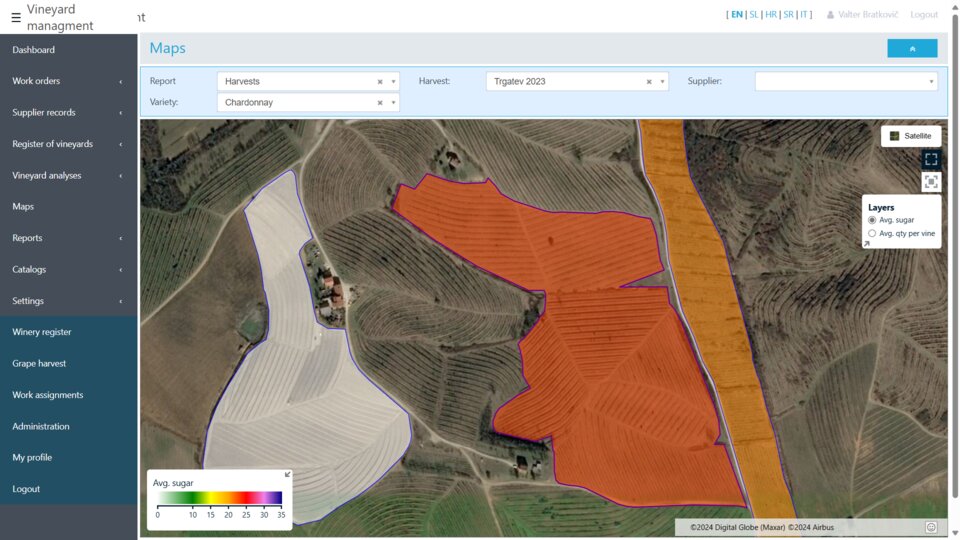
Task: Collapse the Avg. sugar legend
Action: [x=288, y=475]
